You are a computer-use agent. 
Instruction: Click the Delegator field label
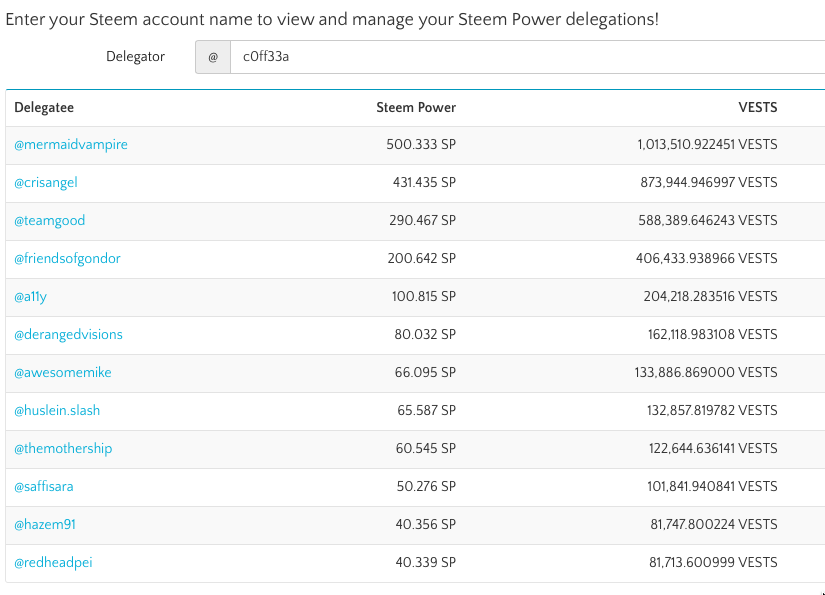135,57
